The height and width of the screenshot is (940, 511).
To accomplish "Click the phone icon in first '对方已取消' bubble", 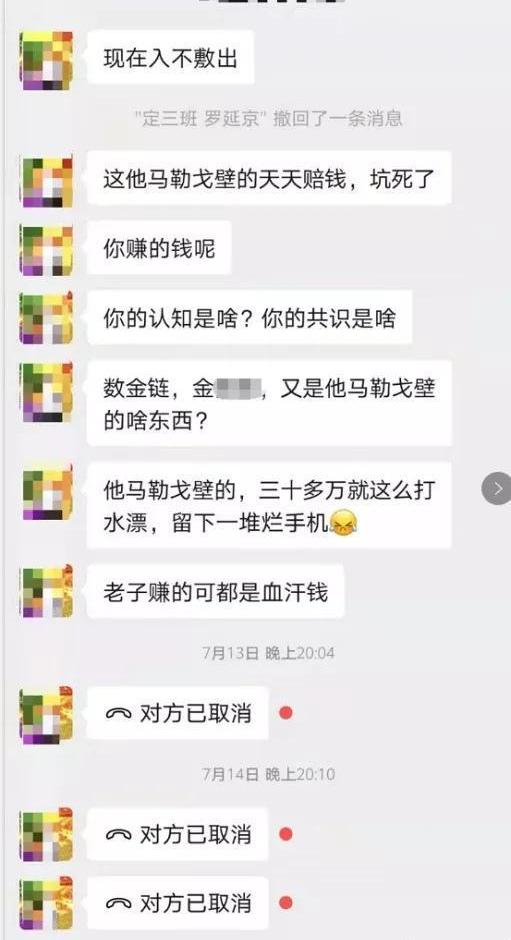I will (118, 713).
